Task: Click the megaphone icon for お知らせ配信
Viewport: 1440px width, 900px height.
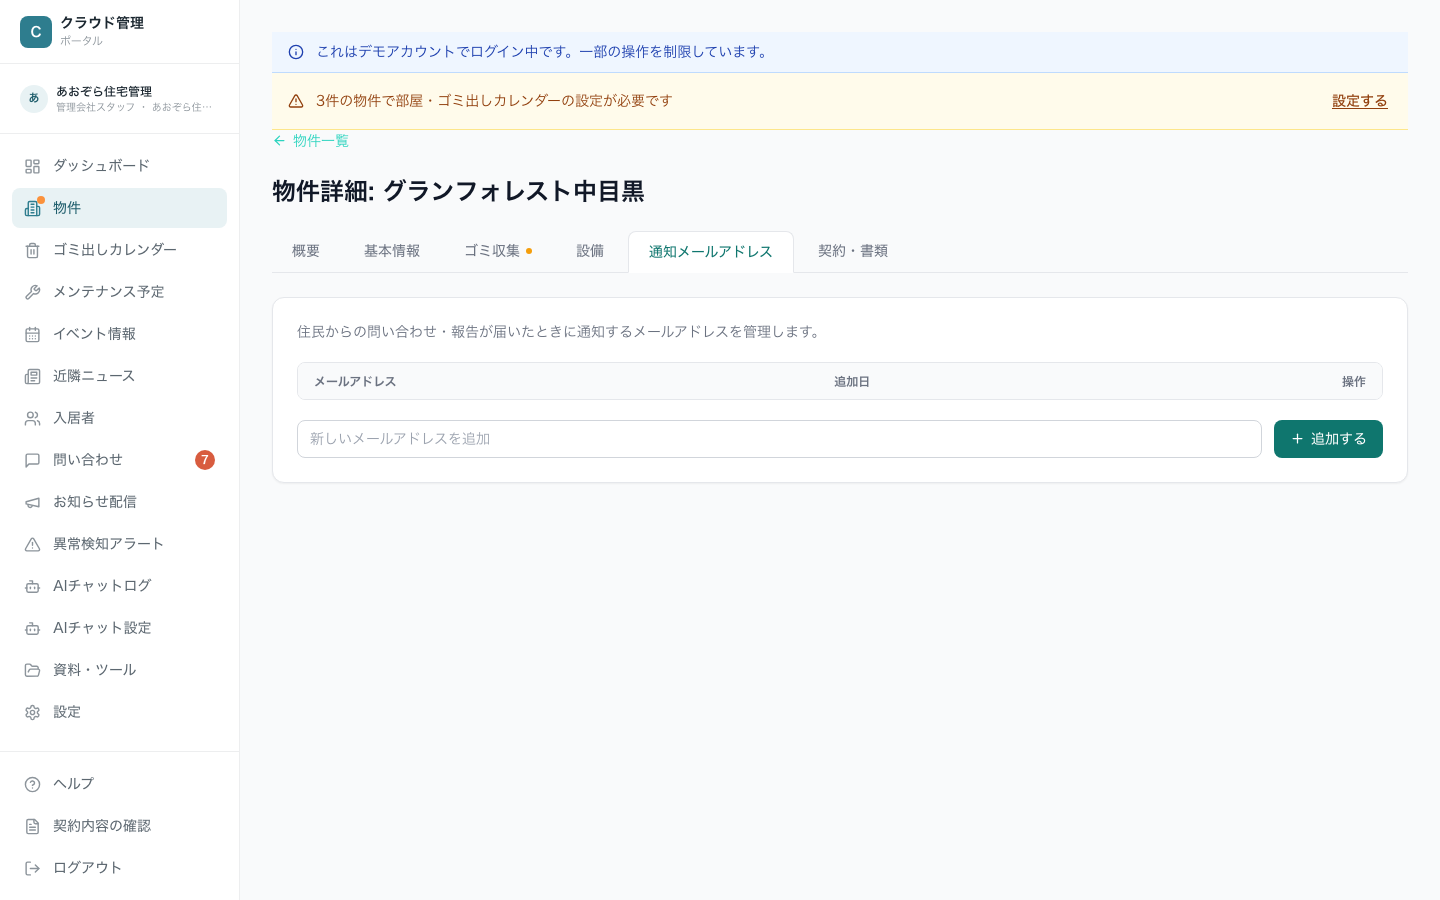Action: click(x=32, y=502)
